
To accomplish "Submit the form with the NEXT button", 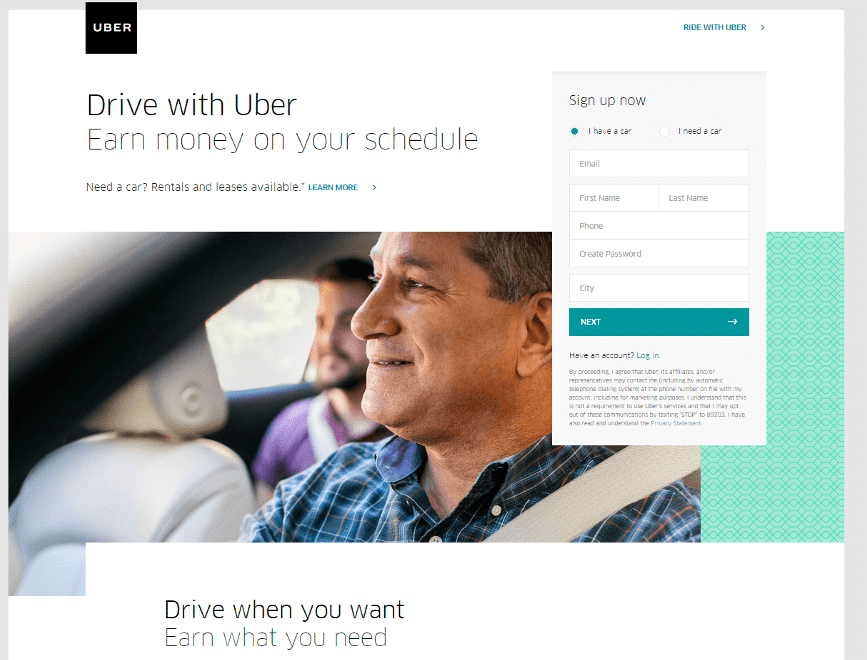I will pyautogui.click(x=659, y=322).
